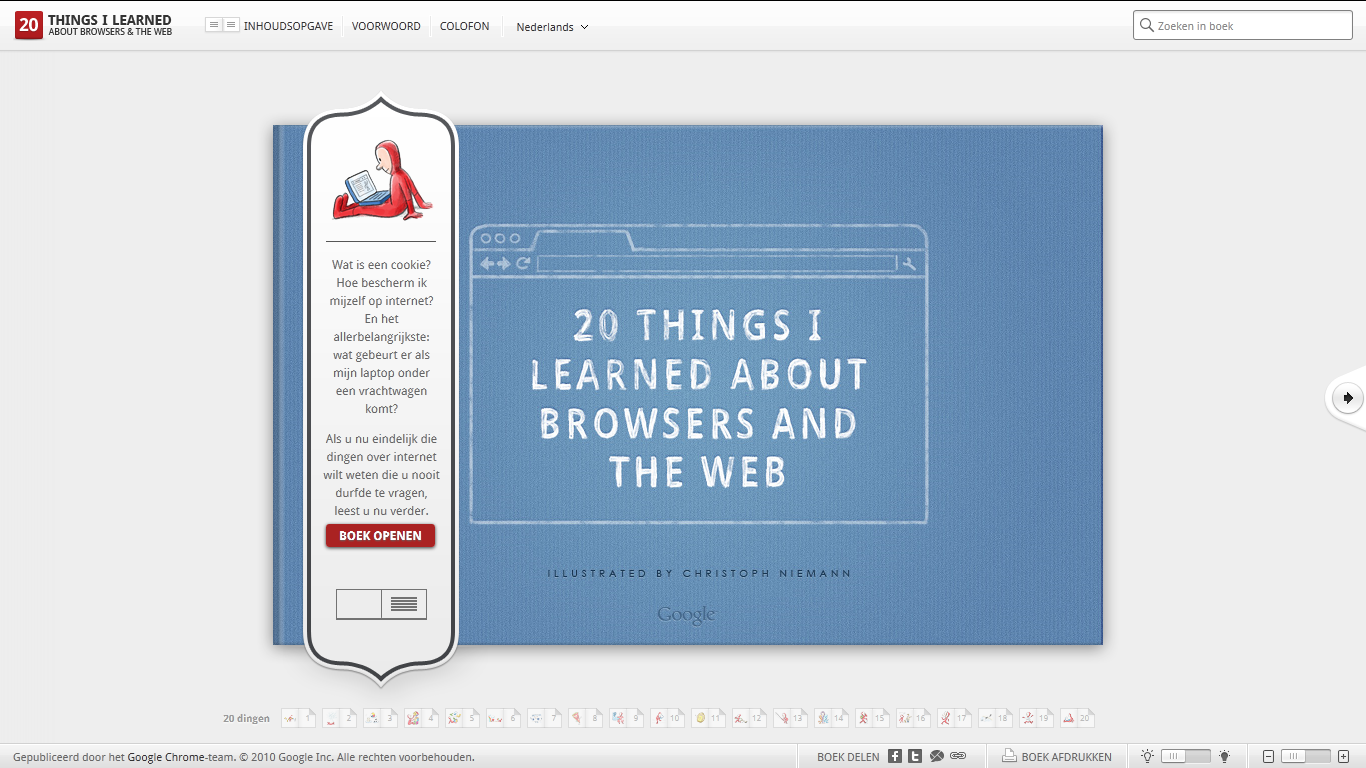The image size is (1366, 768).
Task: Select the text-lines page view option
Action: pos(404,604)
